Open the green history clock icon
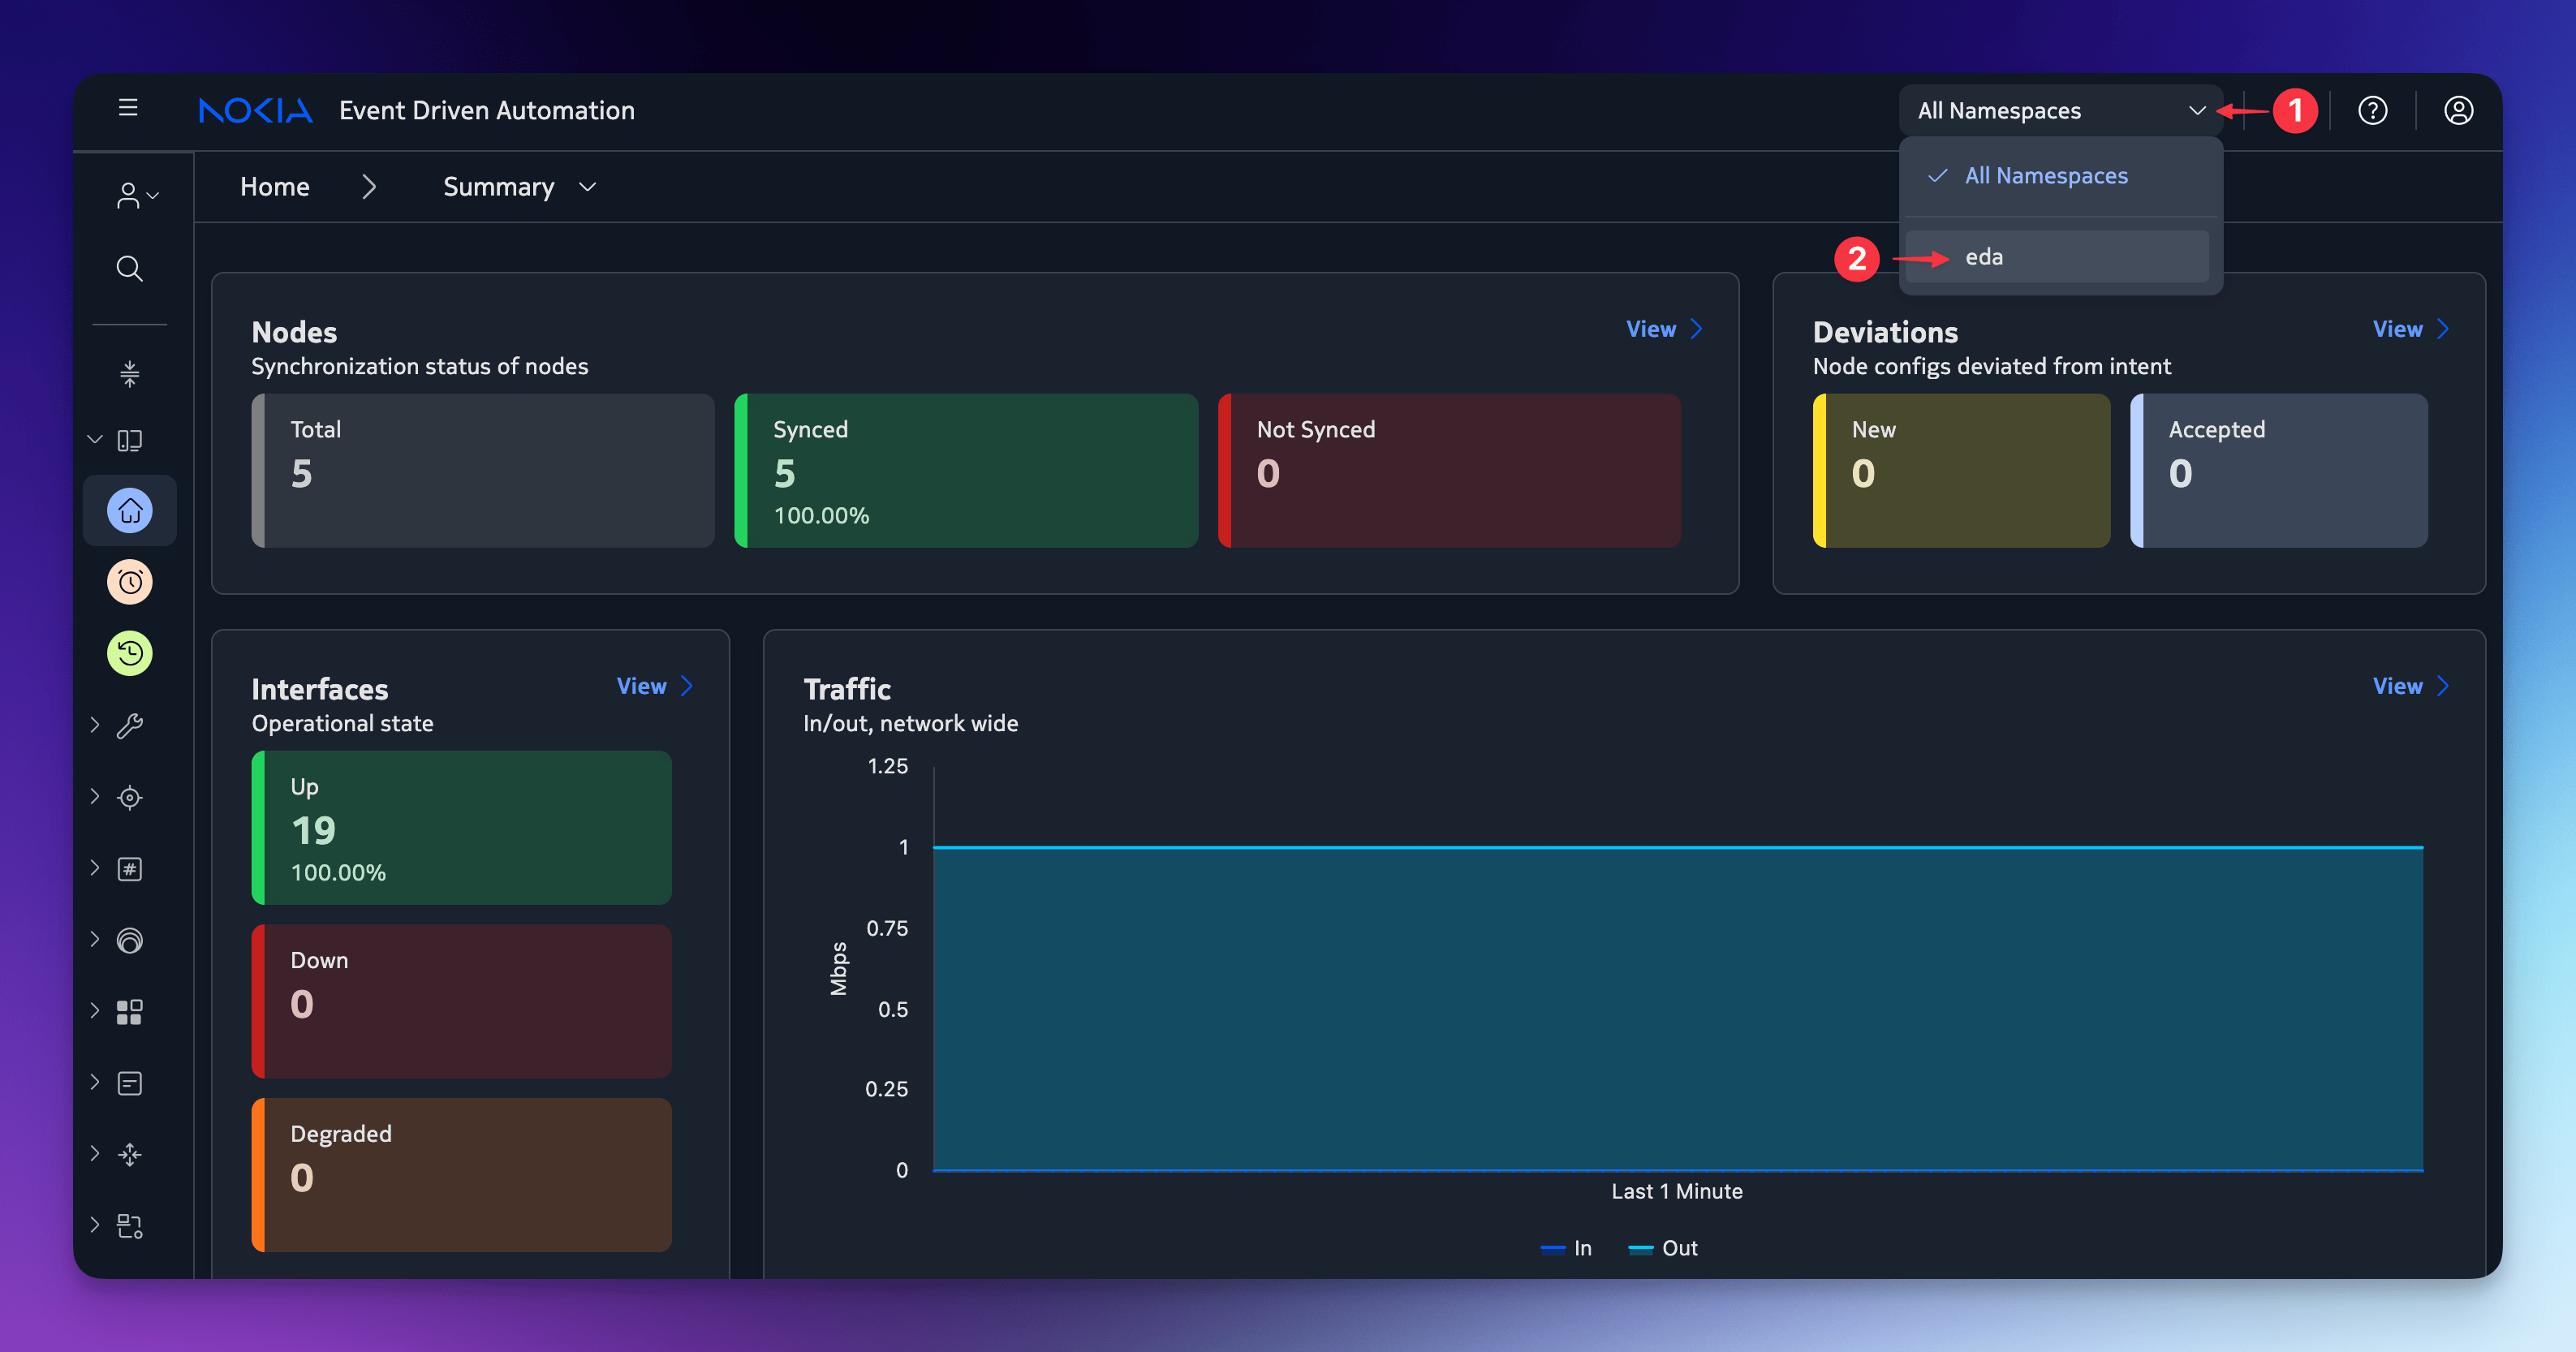 (130, 653)
